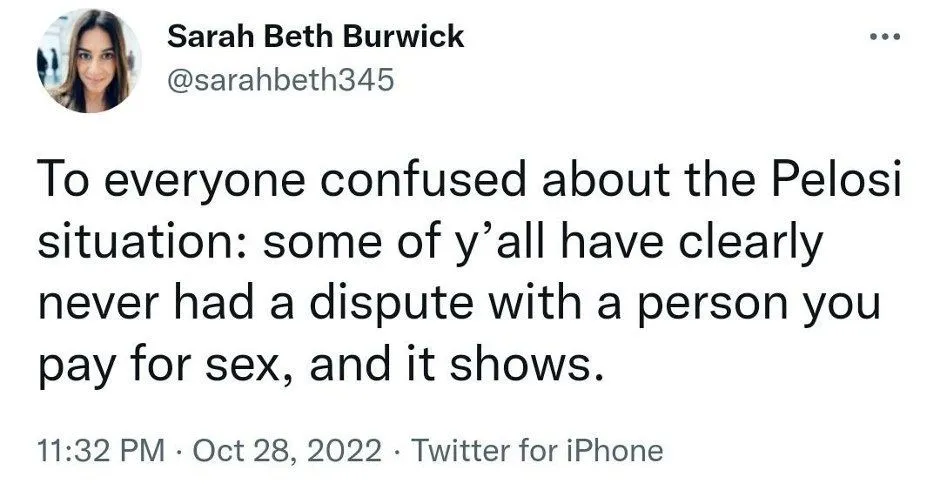
Task: Click the 11:32 PM timestamp
Action: click(x=101, y=451)
